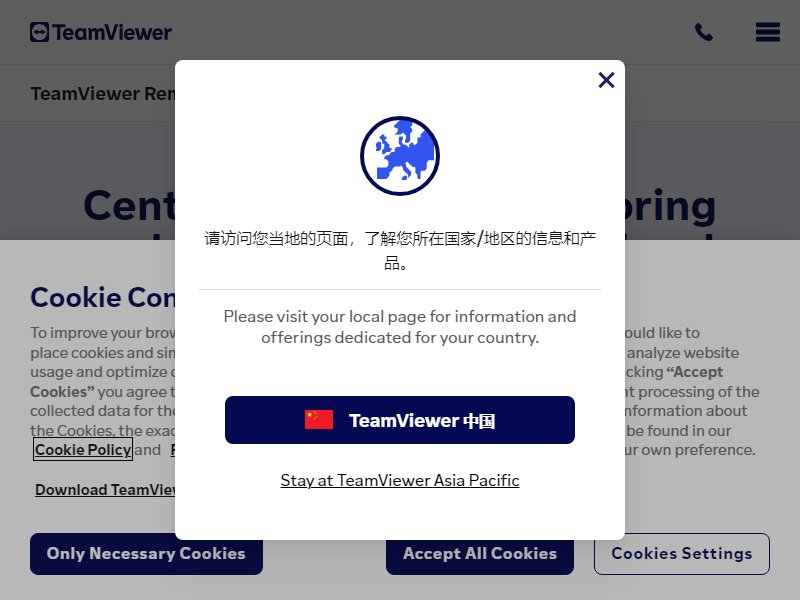
Task: Close the region selection dialog
Action: pos(606,80)
